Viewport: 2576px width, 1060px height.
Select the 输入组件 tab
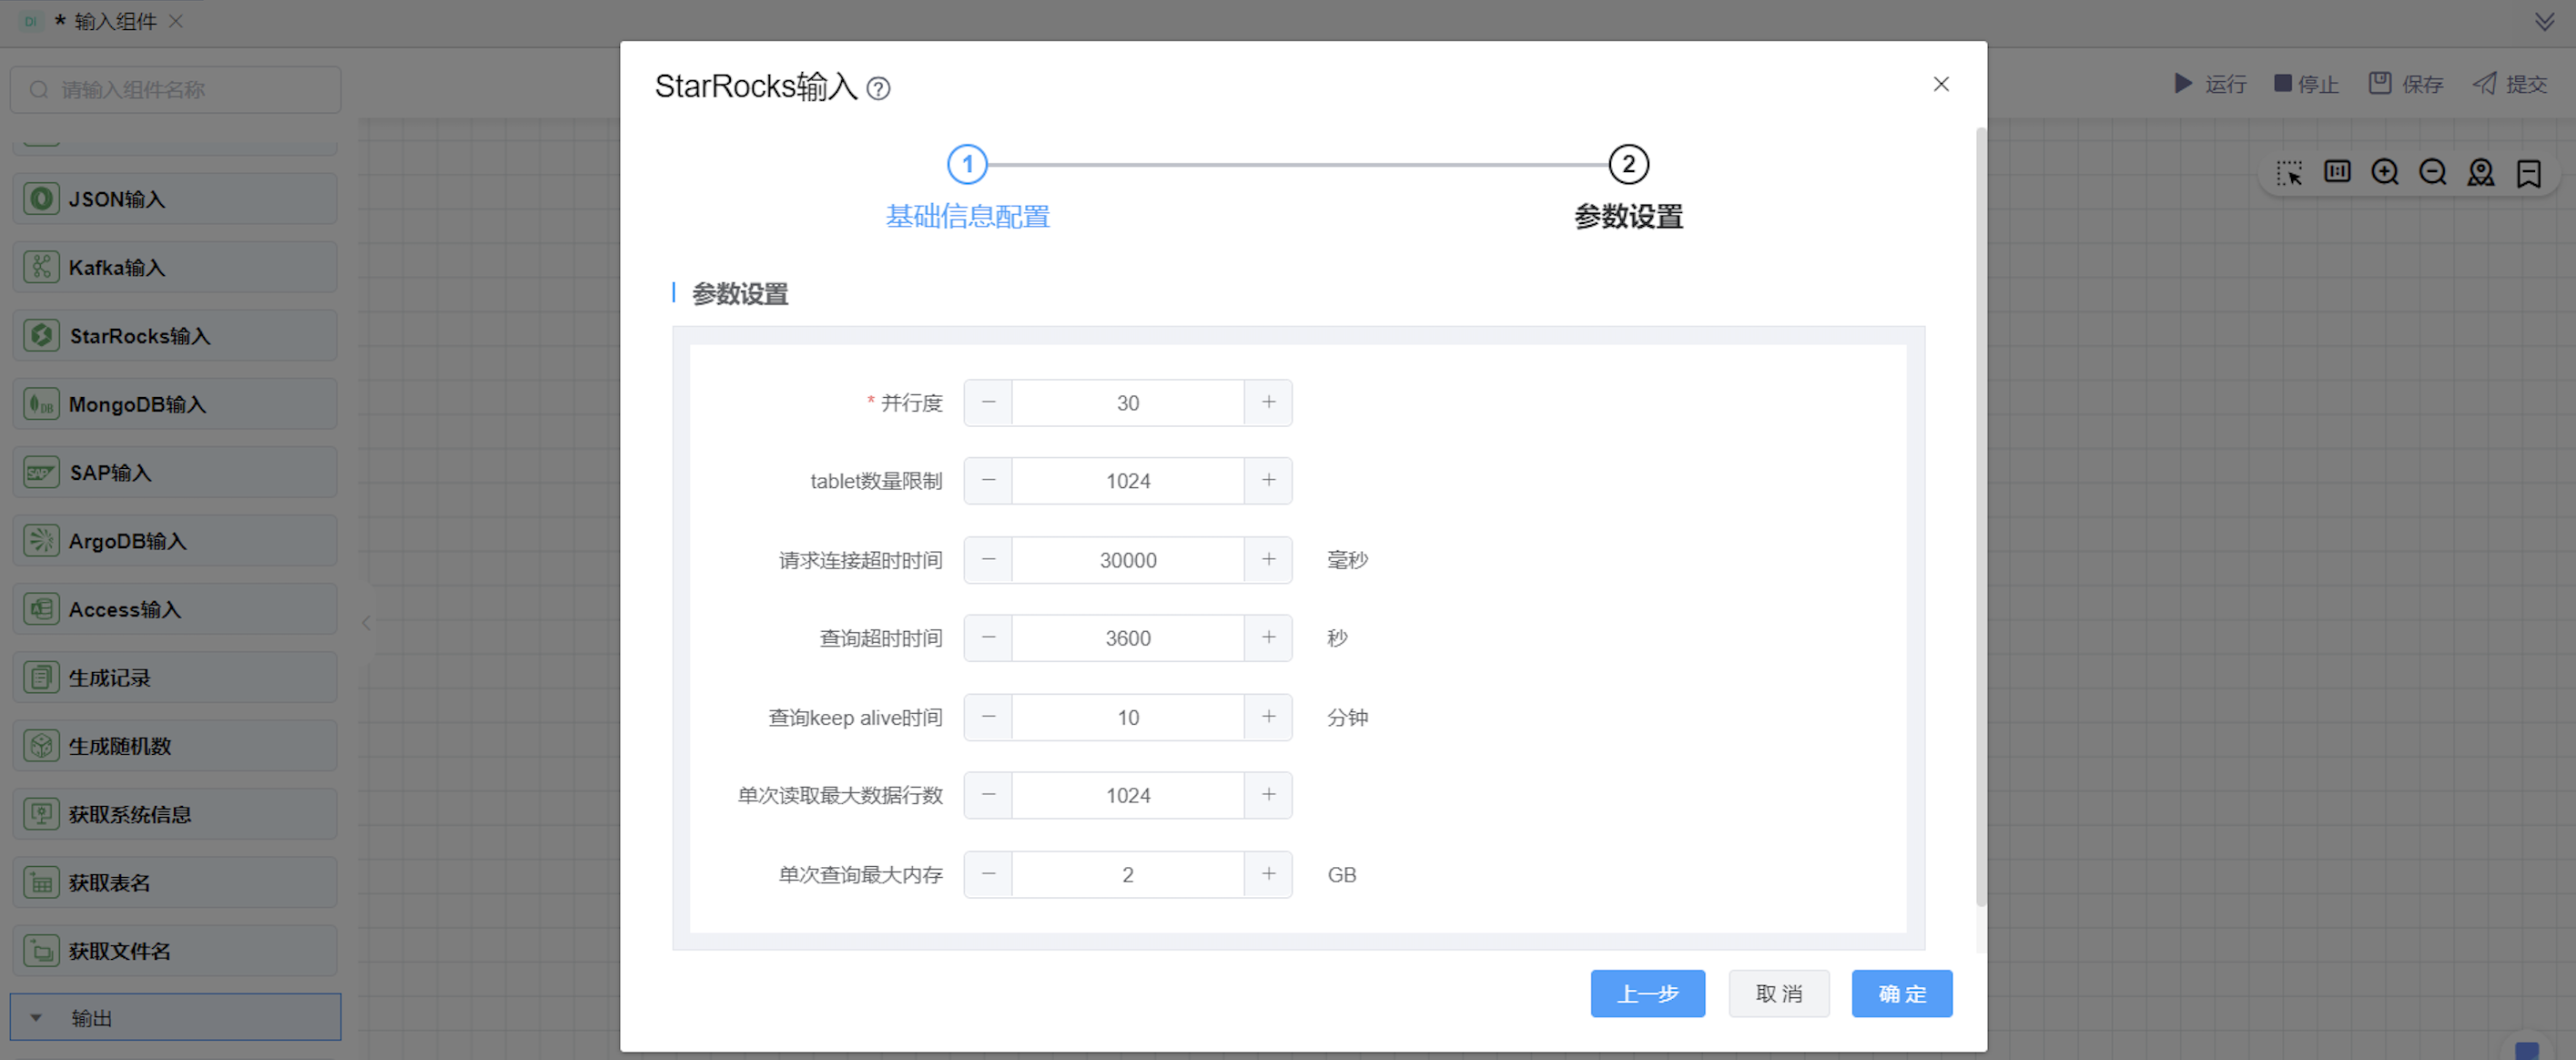[x=114, y=21]
